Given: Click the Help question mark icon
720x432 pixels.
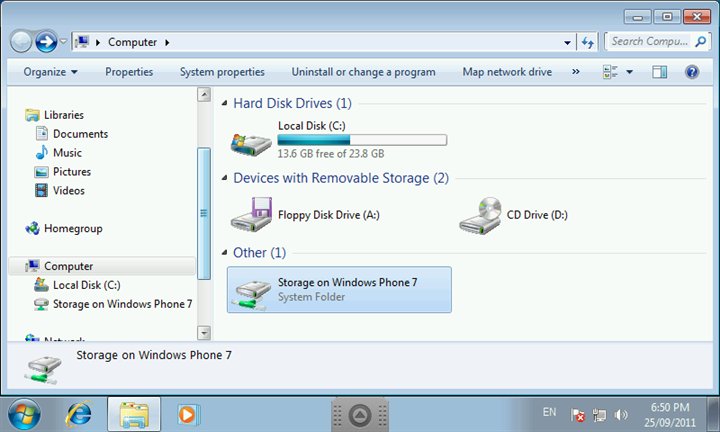Looking at the screenshot, I should 692,72.
